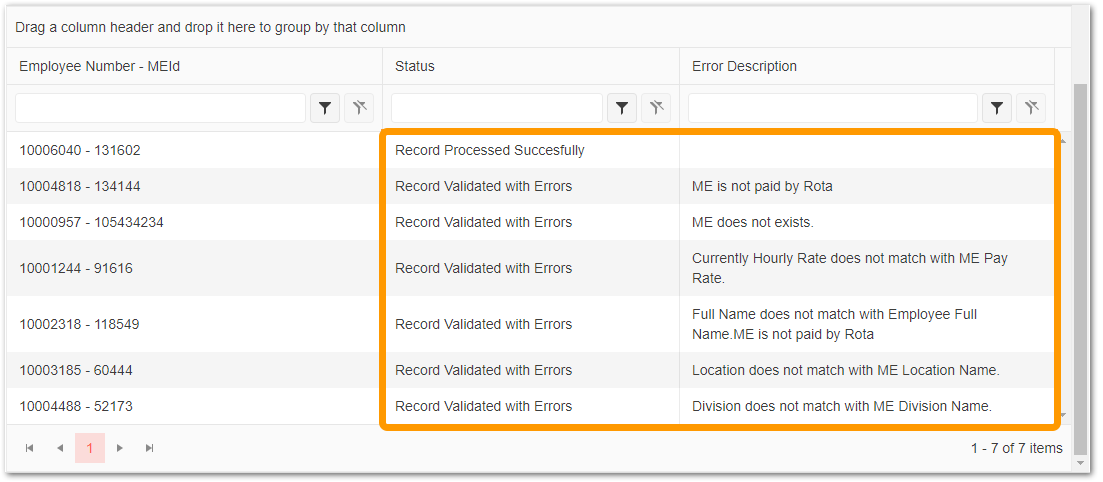This screenshot has height=482, width=1103.
Task: Jump to last page of grid
Action: click(x=150, y=448)
